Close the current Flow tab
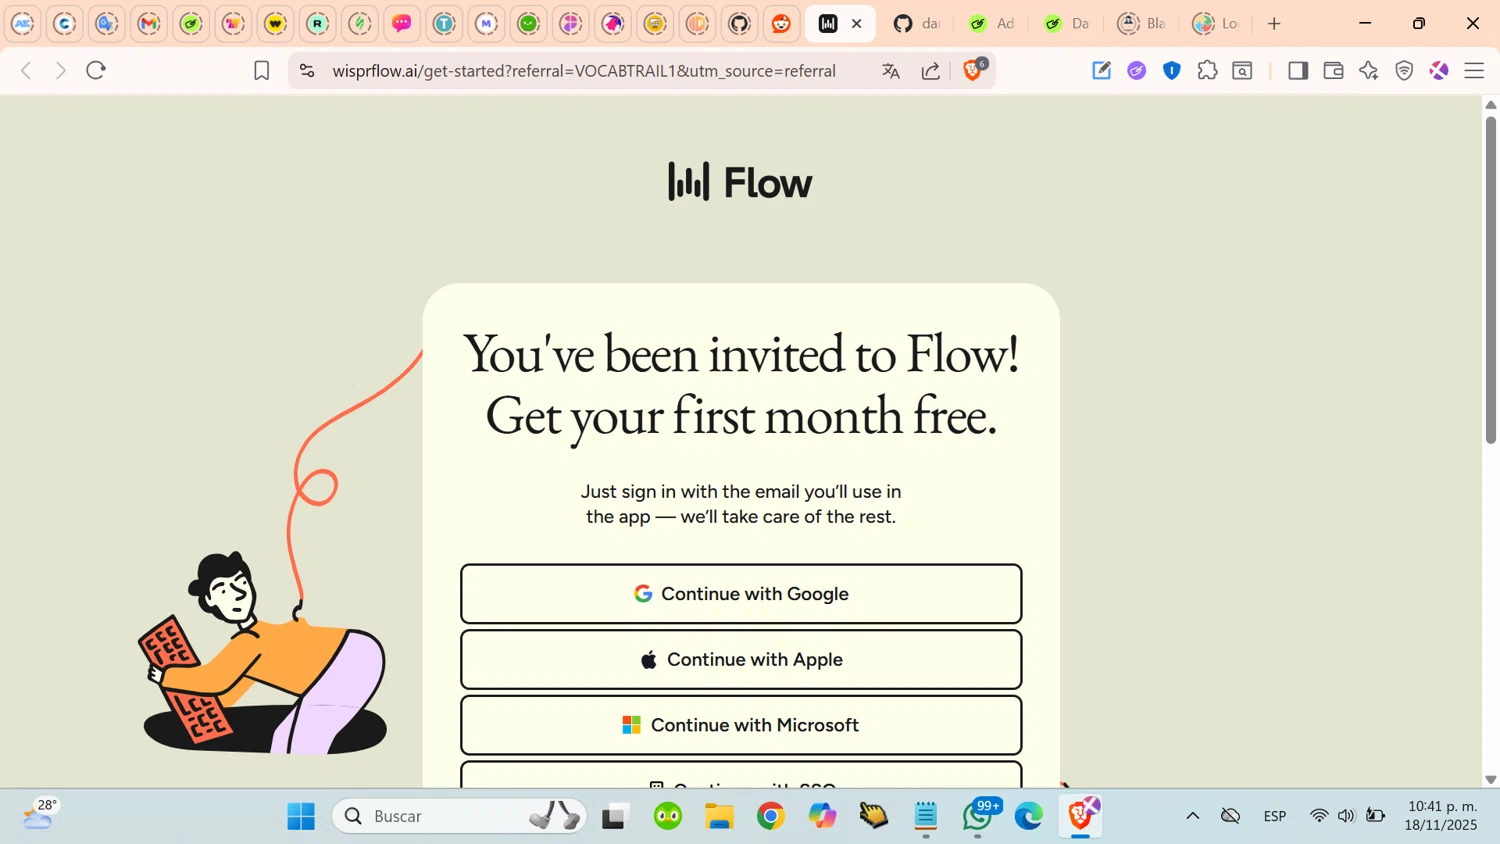 coord(857,23)
